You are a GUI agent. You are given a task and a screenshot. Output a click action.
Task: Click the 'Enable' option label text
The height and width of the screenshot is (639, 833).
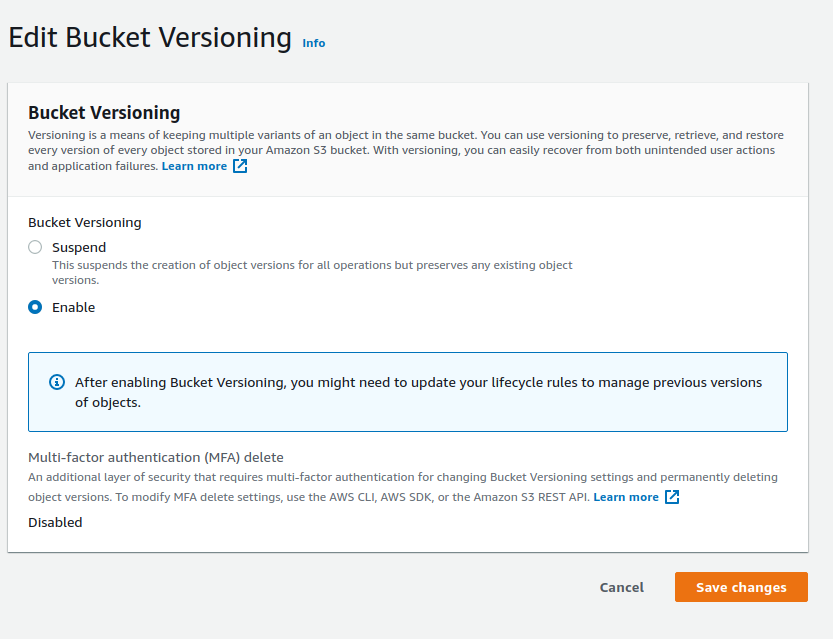(x=73, y=307)
